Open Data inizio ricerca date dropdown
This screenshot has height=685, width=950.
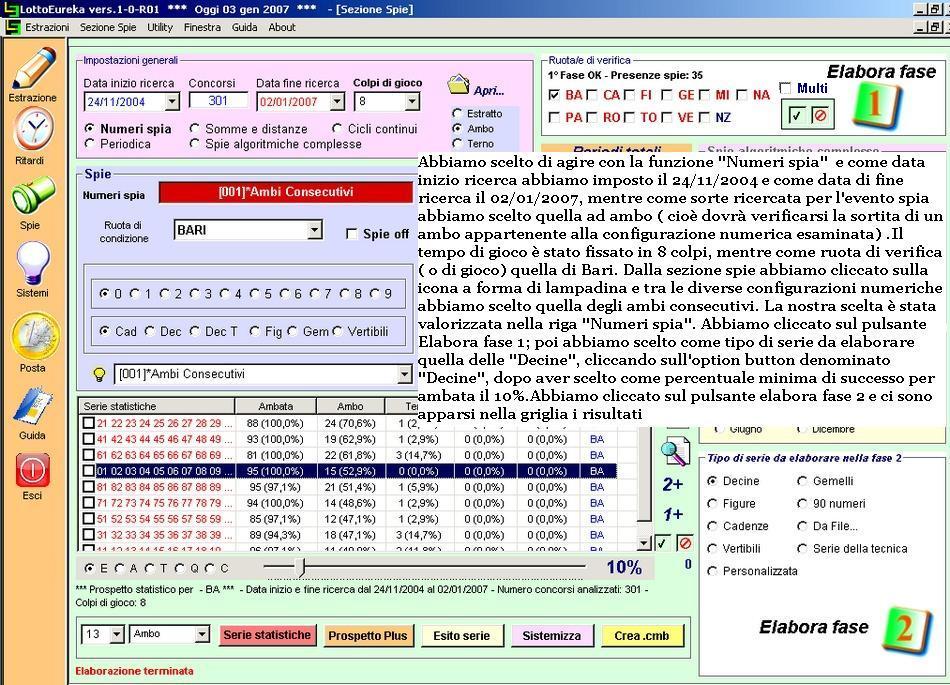point(172,102)
